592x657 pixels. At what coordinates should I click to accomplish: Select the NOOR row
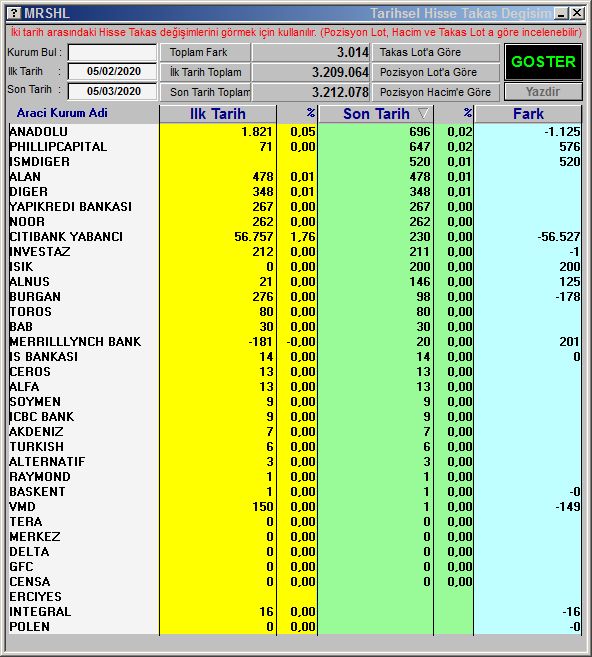click(x=295, y=222)
